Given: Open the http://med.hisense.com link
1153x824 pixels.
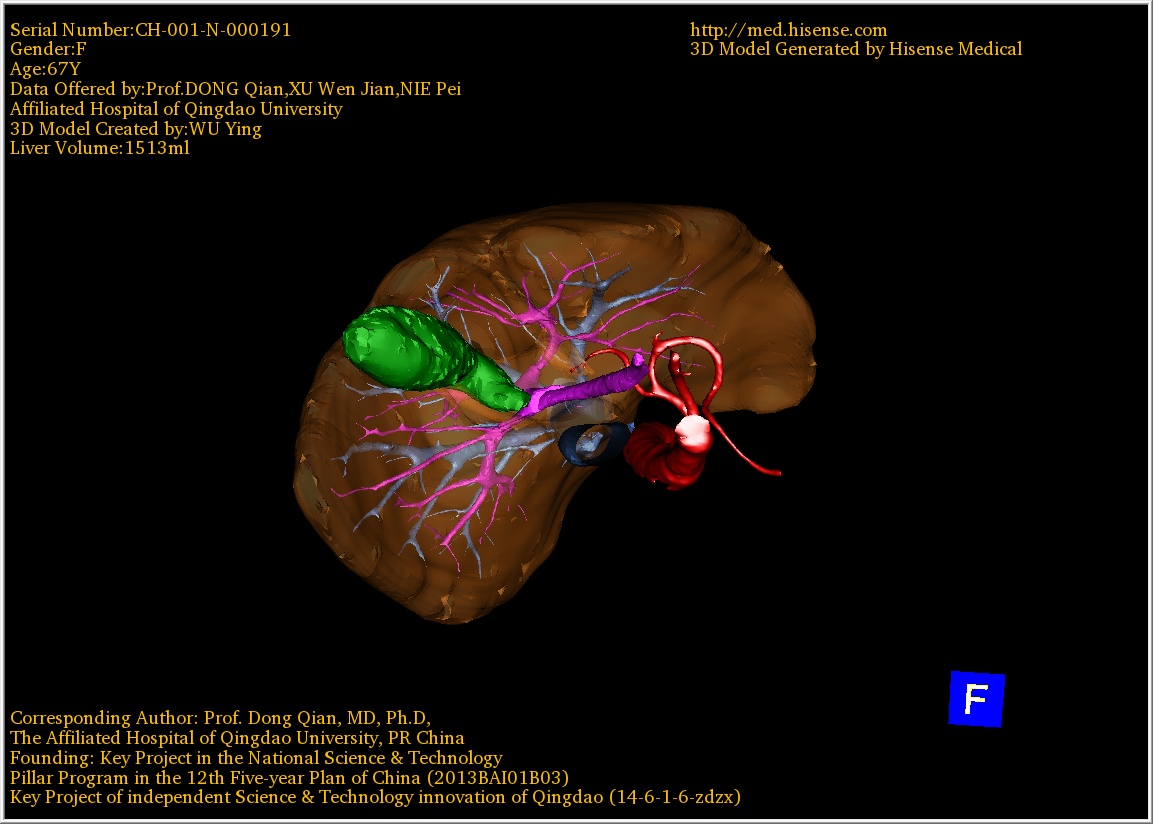Looking at the screenshot, I should pyautogui.click(x=788, y=30).
